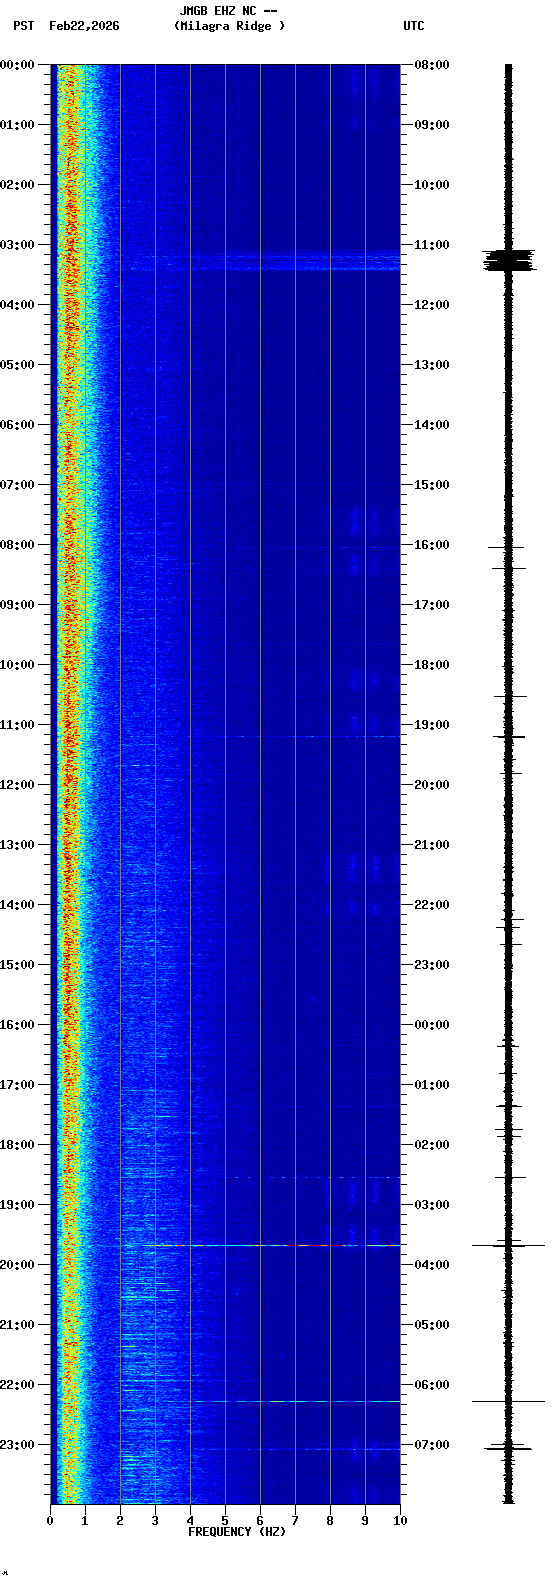Select the 01:00 label on the PST axis

(18, 125)
